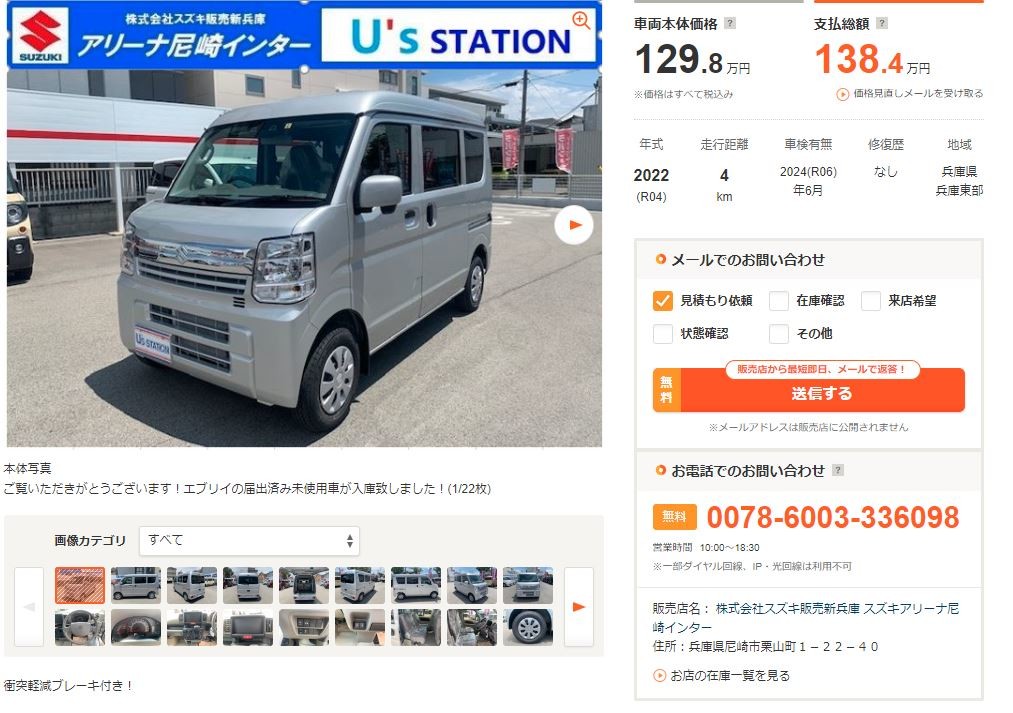Open the 画像カテゴリ dropdown

(x=249, y=541)
